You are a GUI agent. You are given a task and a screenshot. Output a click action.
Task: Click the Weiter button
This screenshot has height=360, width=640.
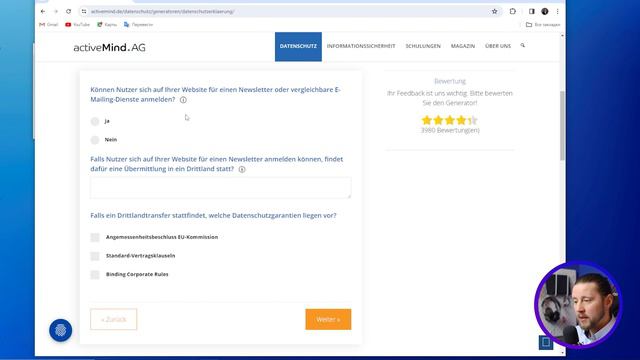pos(328,319)
